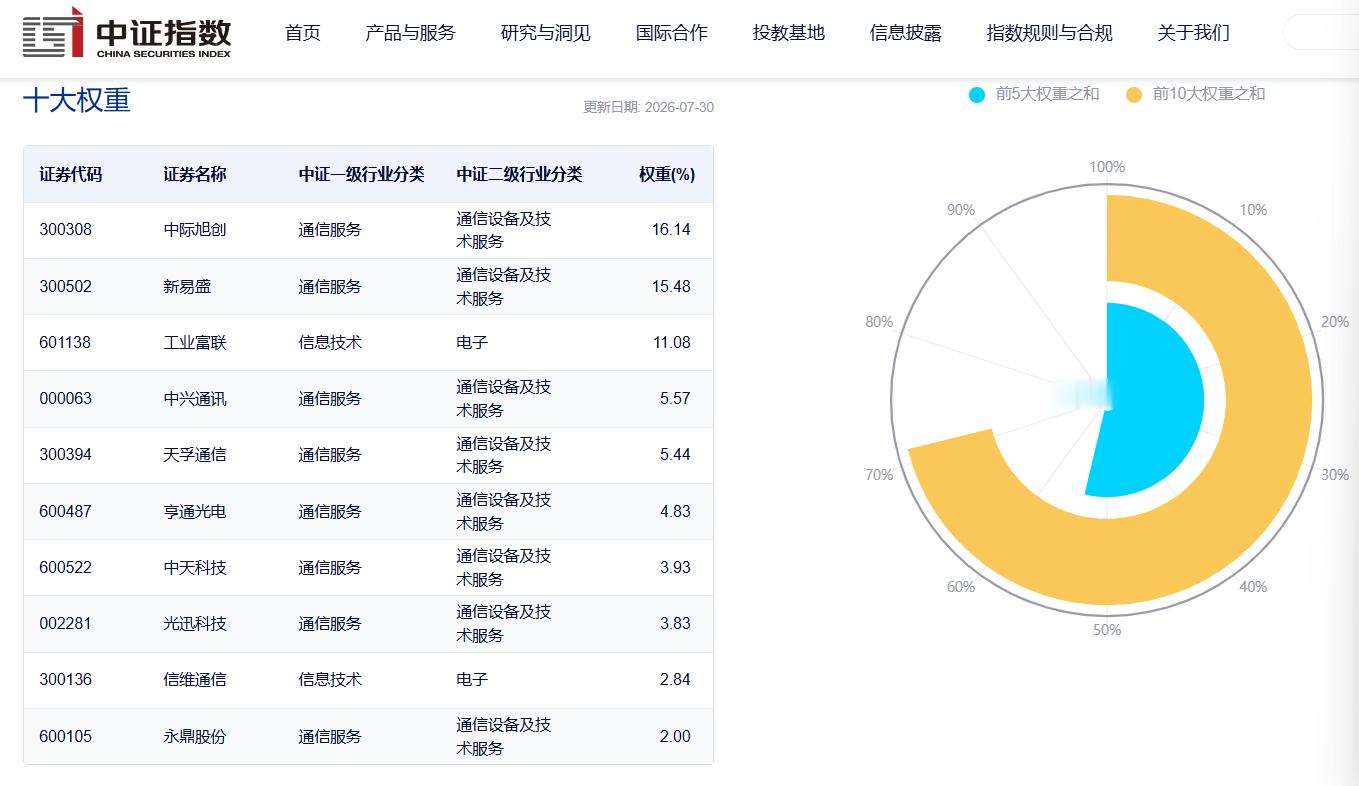Viewport: 1359px width, 786px height.
Task: Select the 国际合作 navigation item
Action: click(x=672, y=33)
